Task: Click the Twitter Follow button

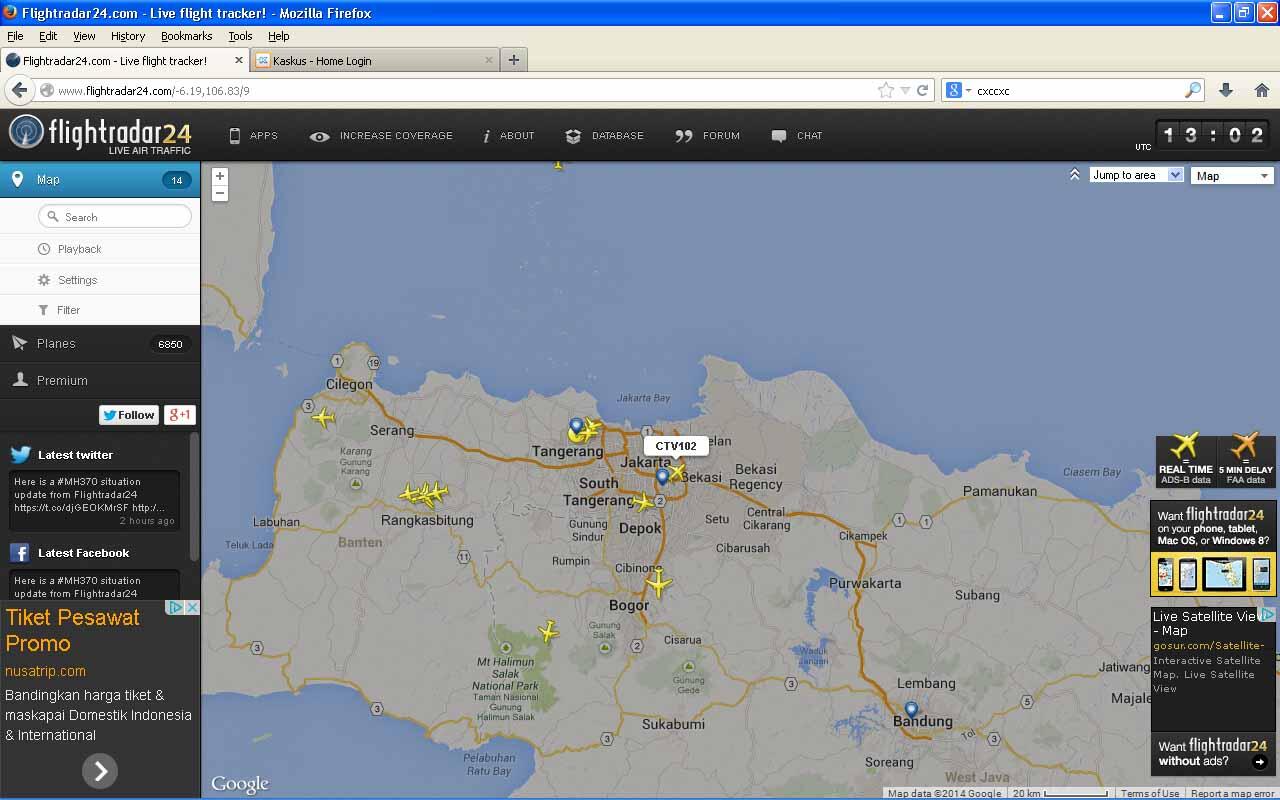Action: [129, 415]
